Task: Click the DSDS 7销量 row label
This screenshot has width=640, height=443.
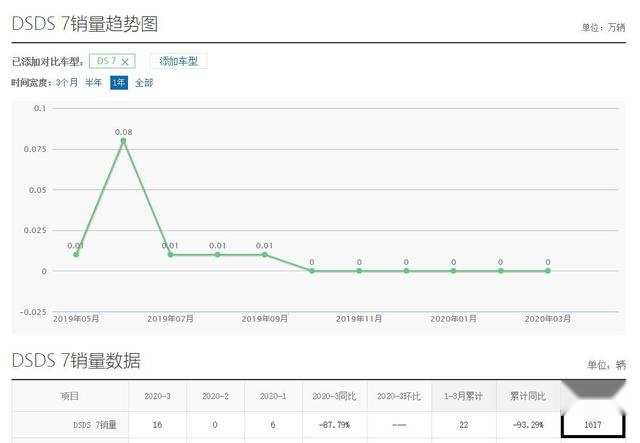Action: coord(95,425)
